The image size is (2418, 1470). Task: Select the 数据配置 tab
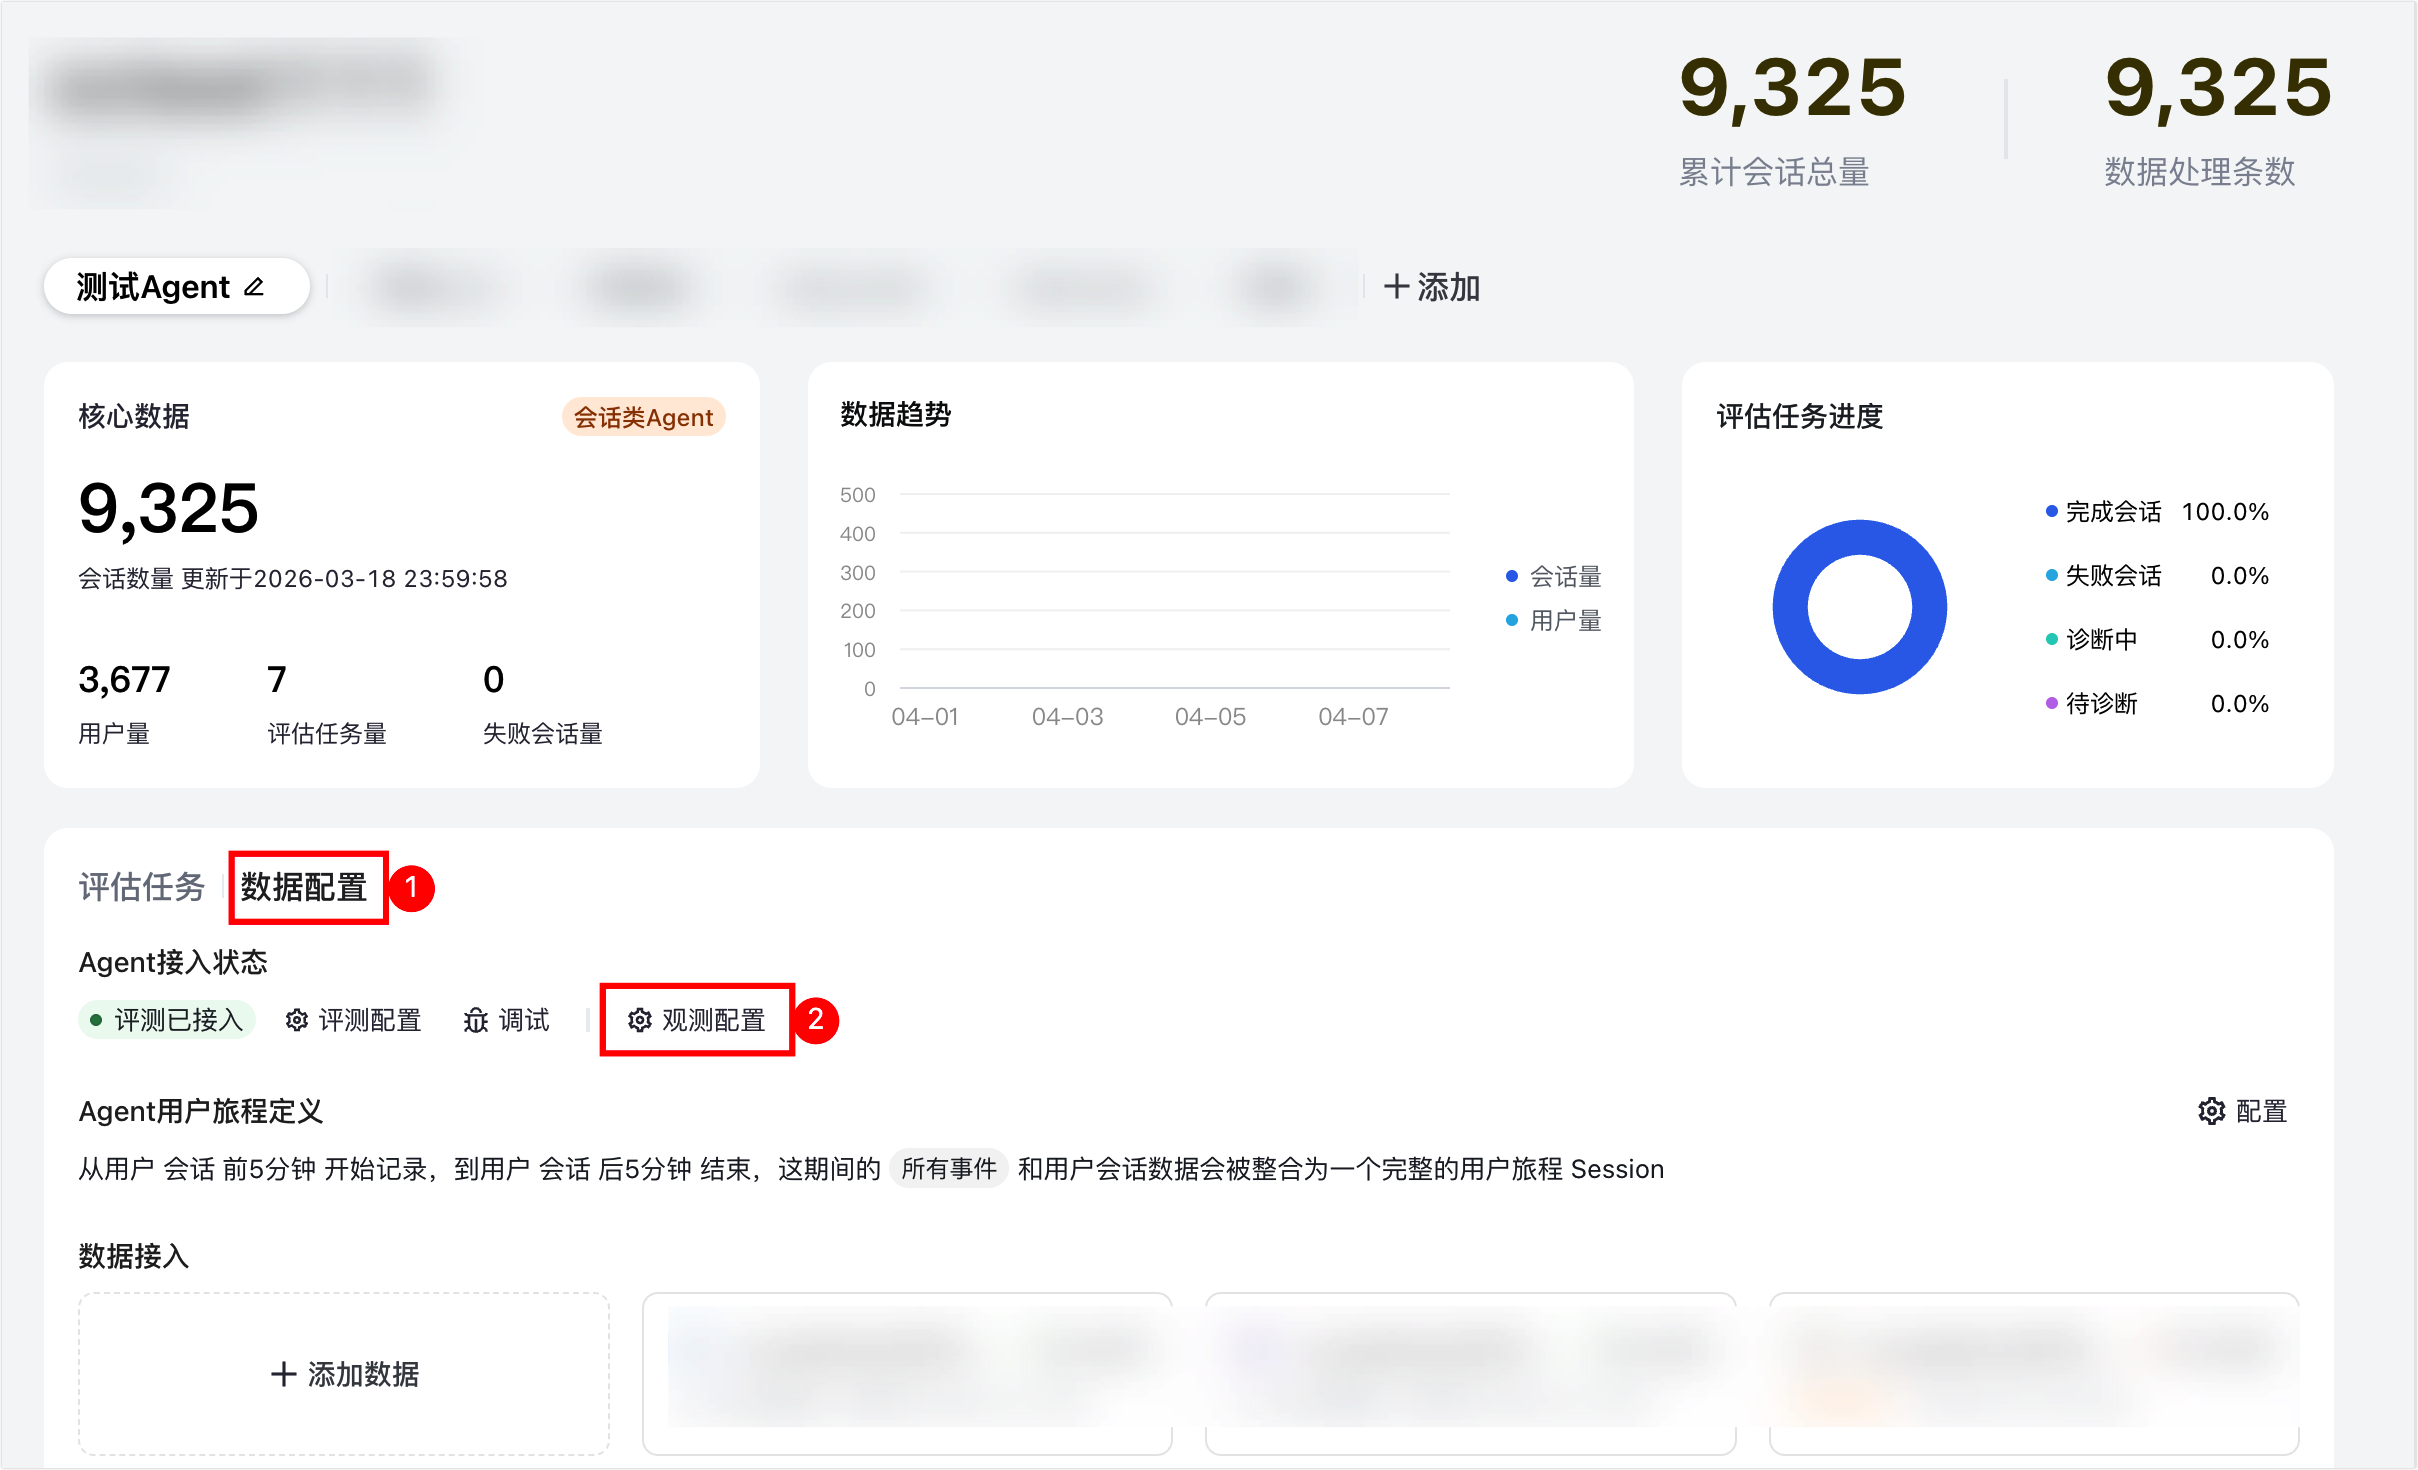304,887
